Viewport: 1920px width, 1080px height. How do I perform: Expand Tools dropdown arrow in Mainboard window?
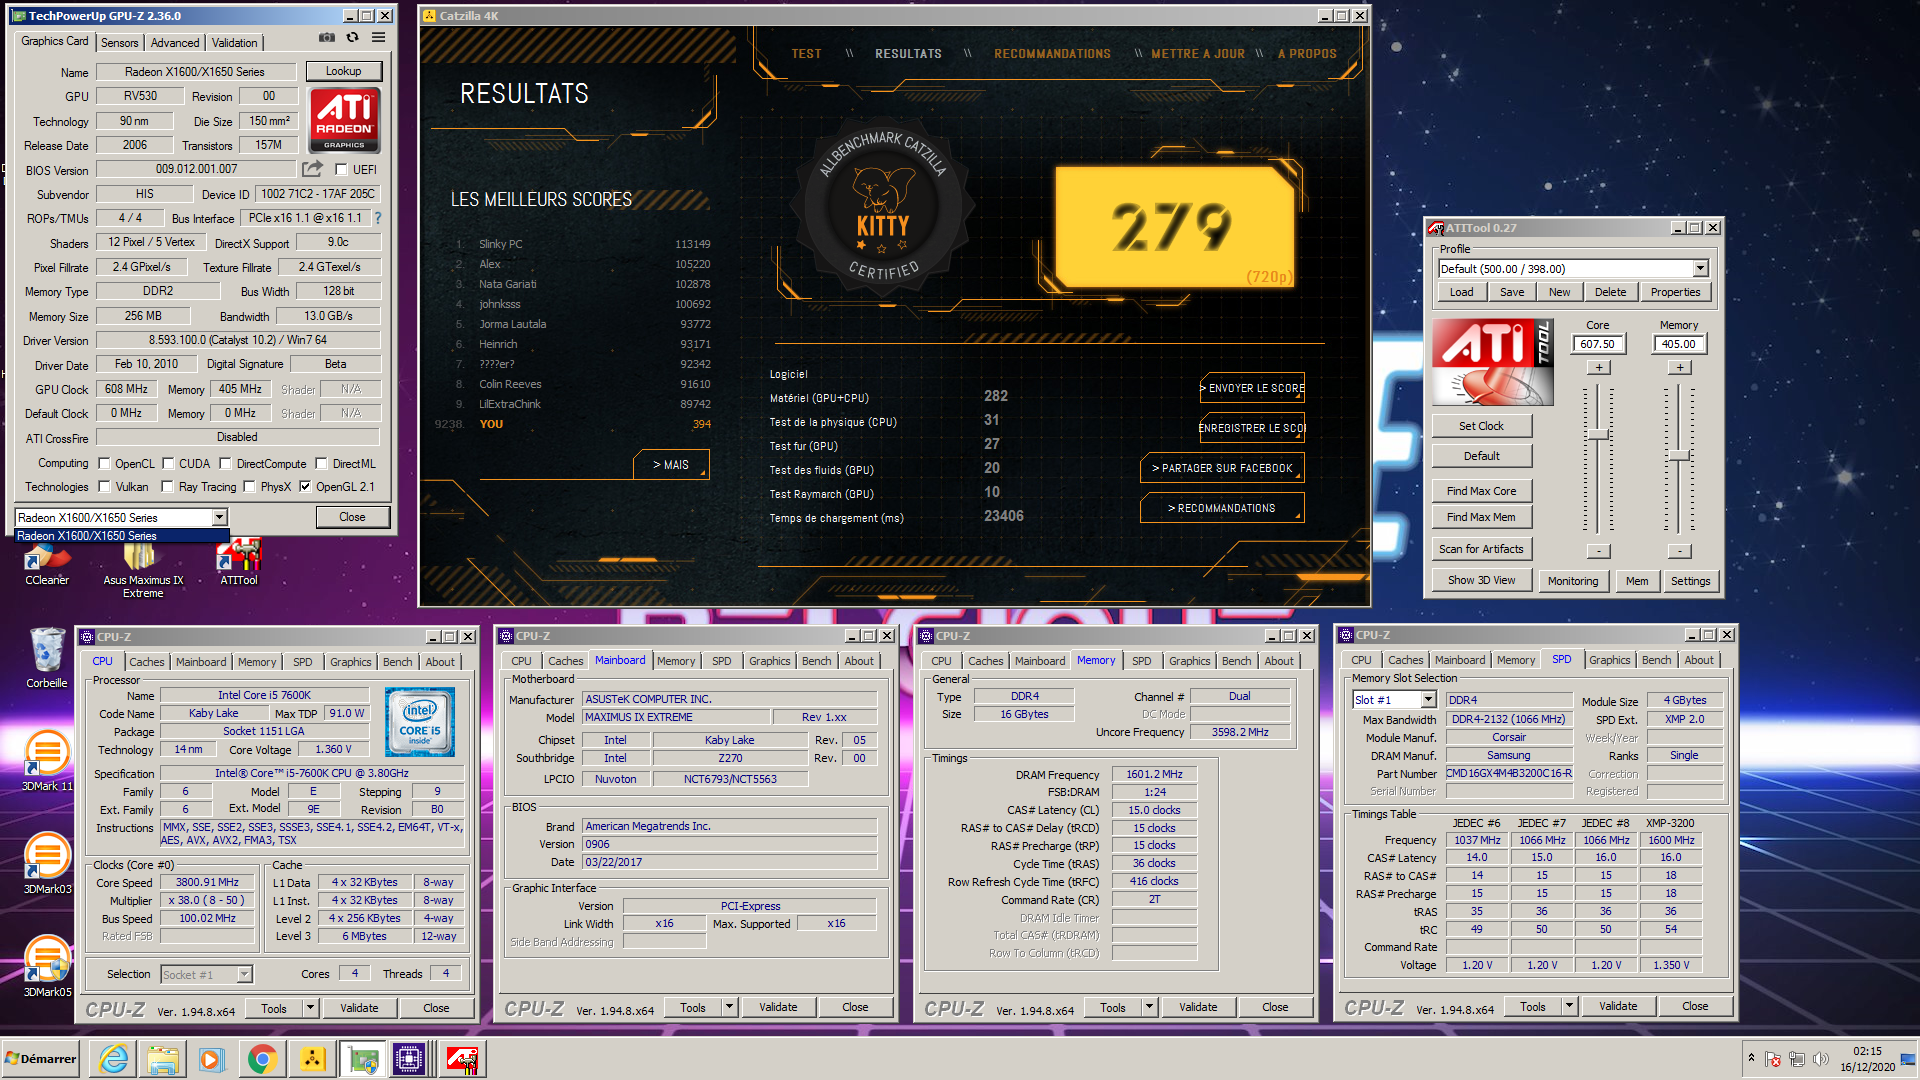coord(729,1007)
